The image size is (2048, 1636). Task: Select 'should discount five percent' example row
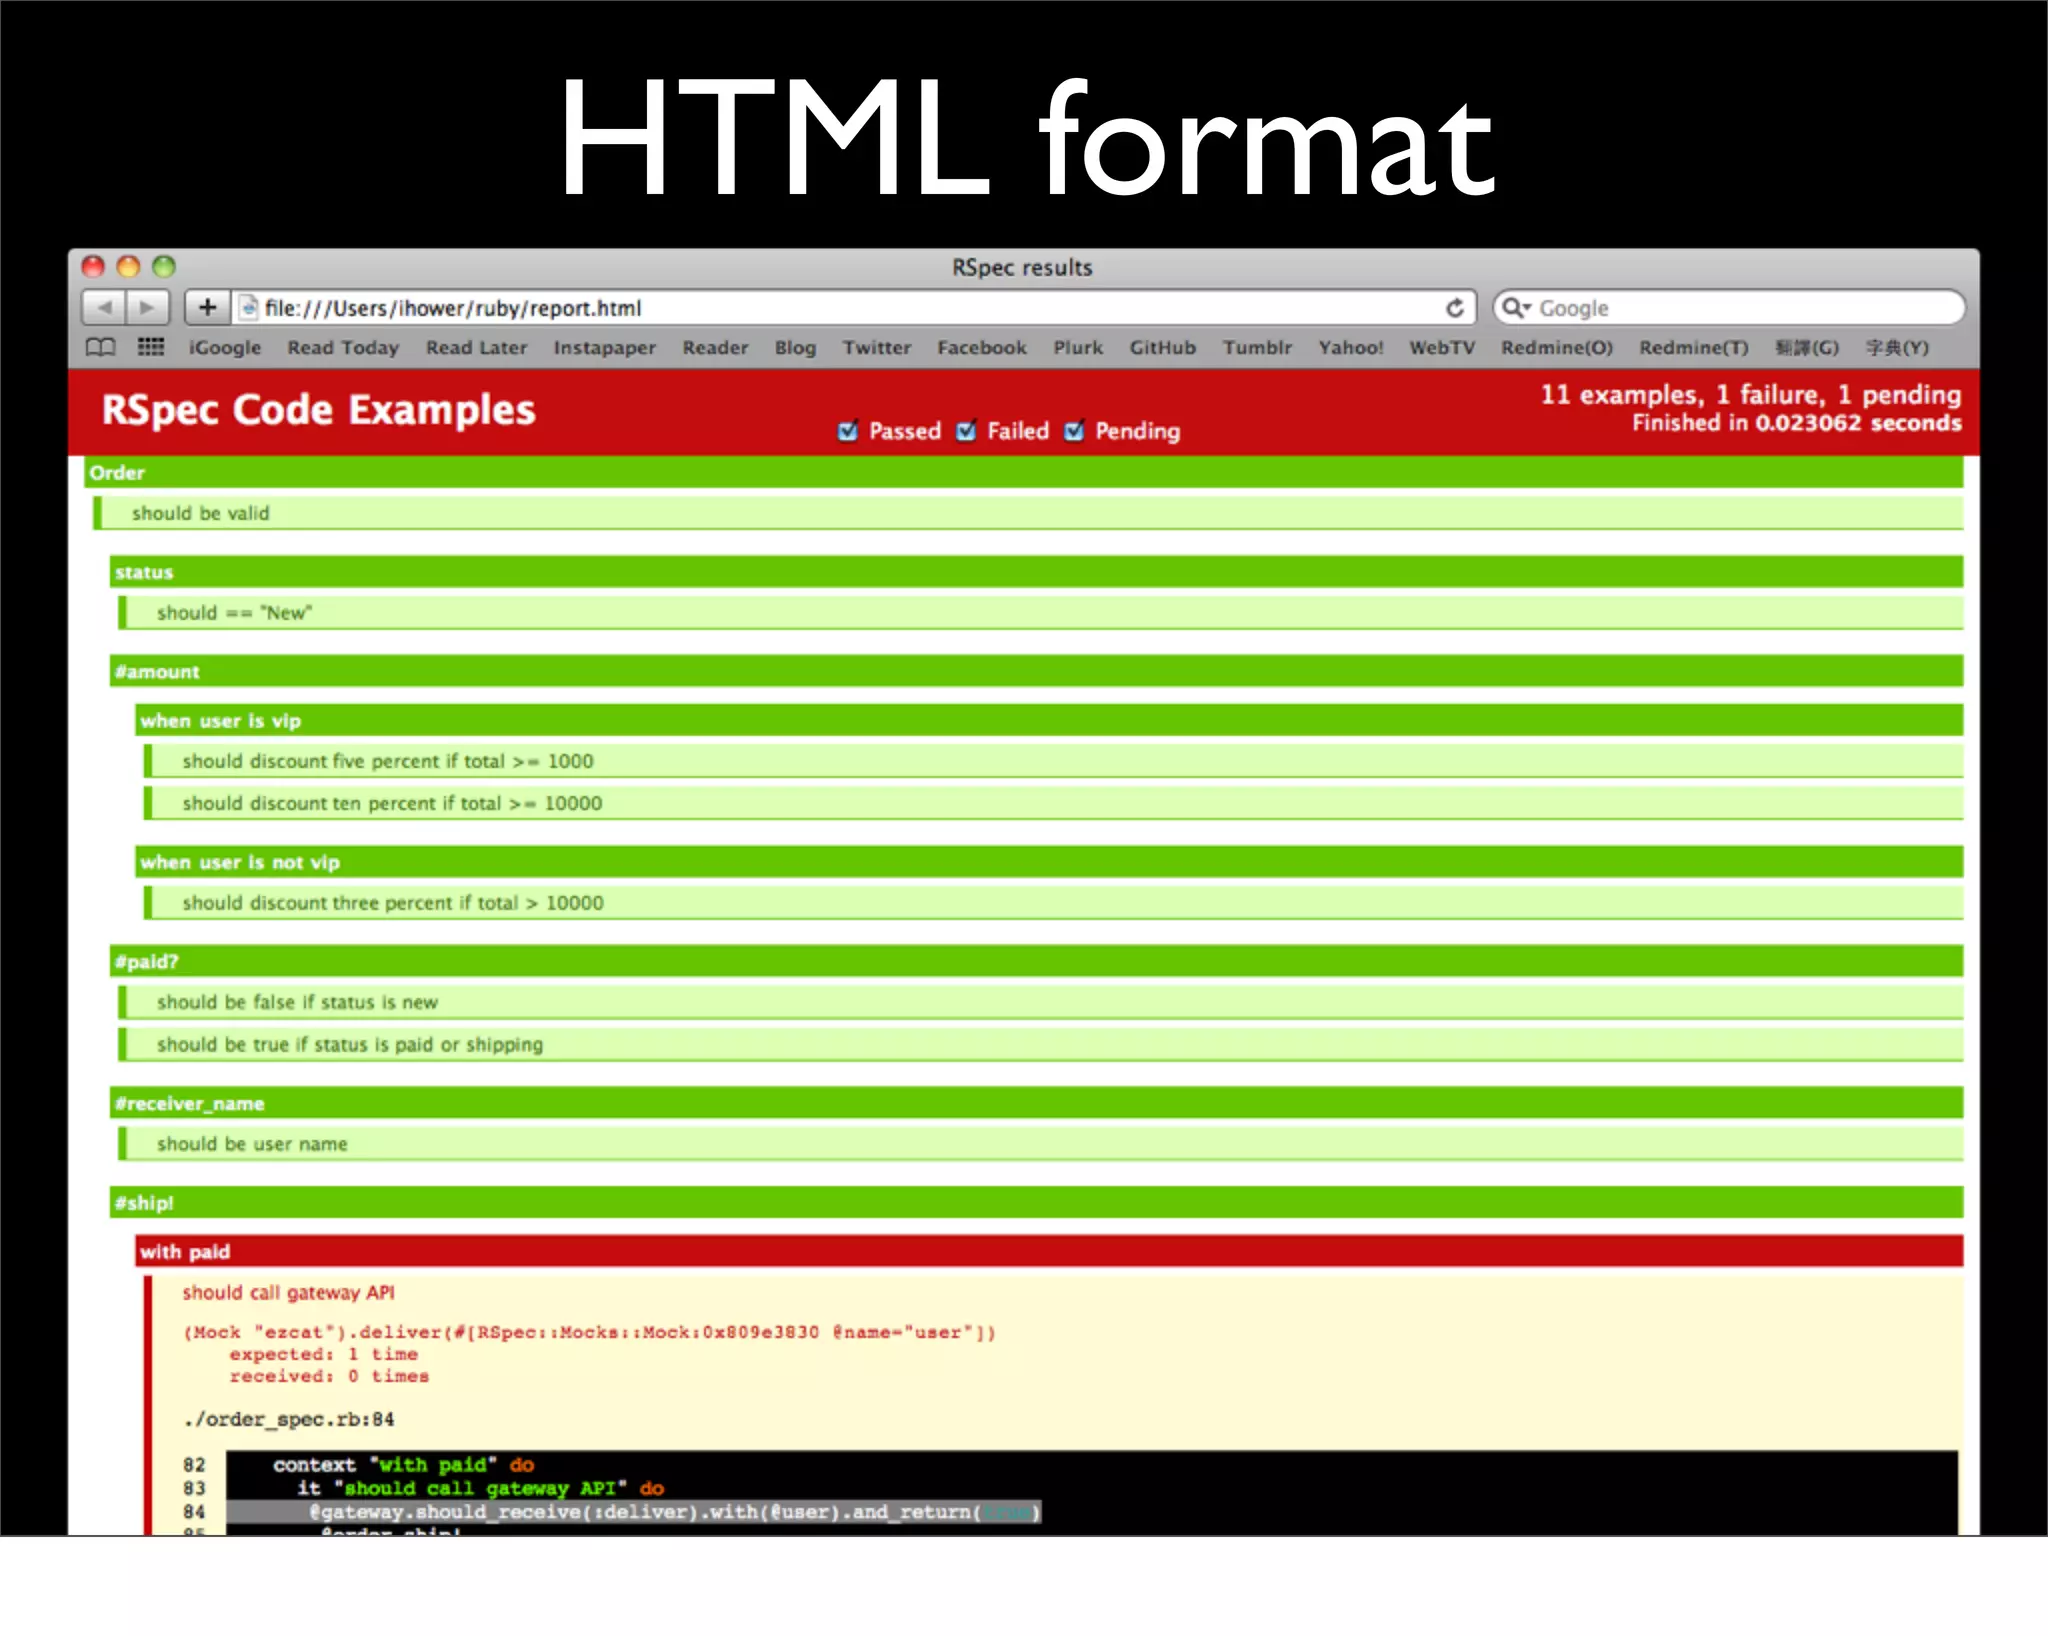coord(1053,761)
